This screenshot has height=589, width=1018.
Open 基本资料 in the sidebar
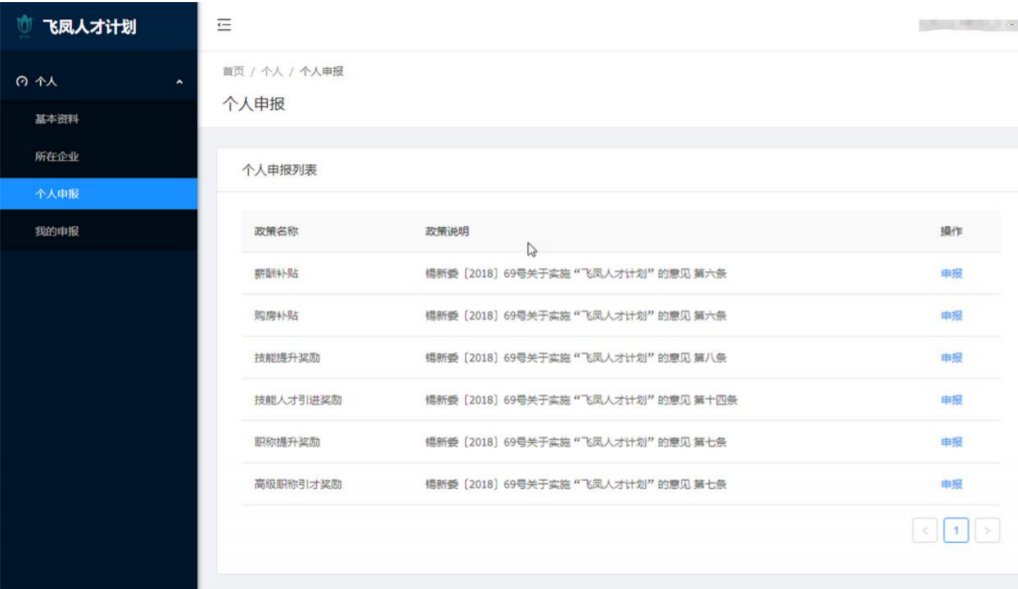click(x=57, y=120)
